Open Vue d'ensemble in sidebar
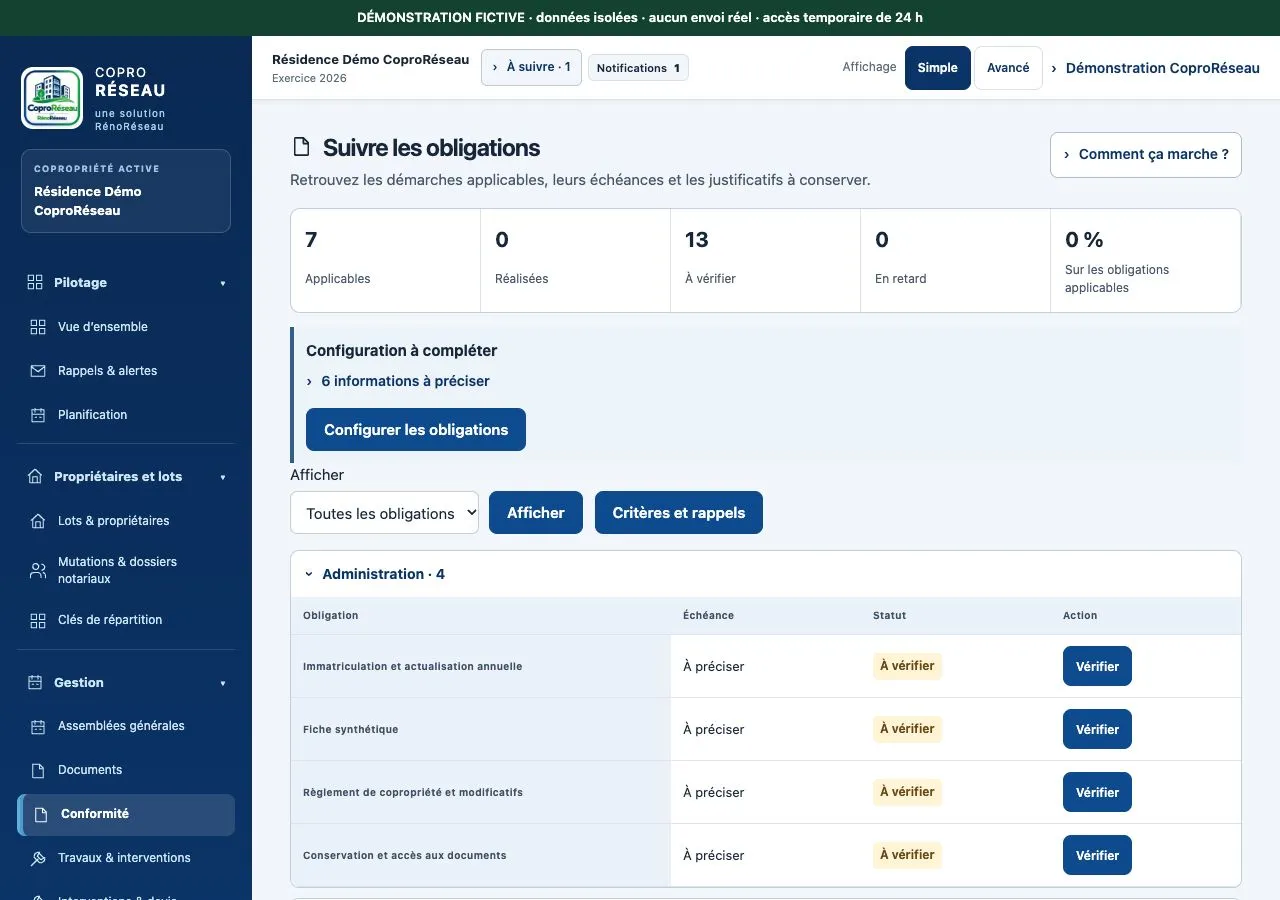Viewport: 1280px width, 900px height. (x=126, y=327)
